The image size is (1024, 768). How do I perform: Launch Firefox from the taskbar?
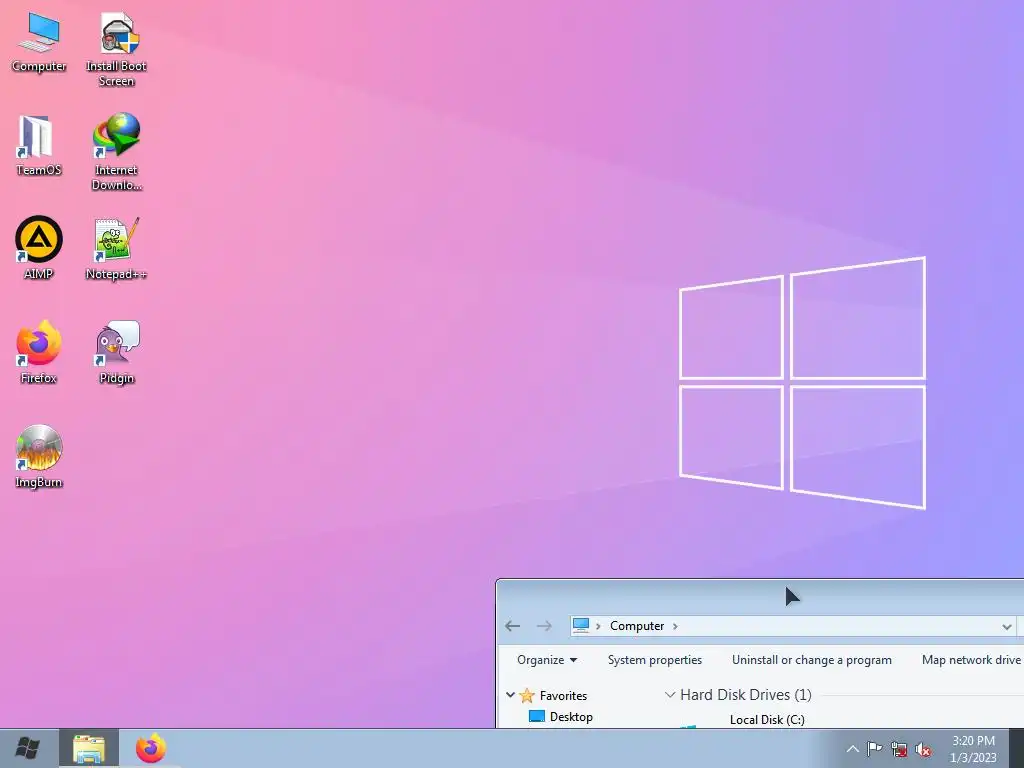tap(151, 748)
